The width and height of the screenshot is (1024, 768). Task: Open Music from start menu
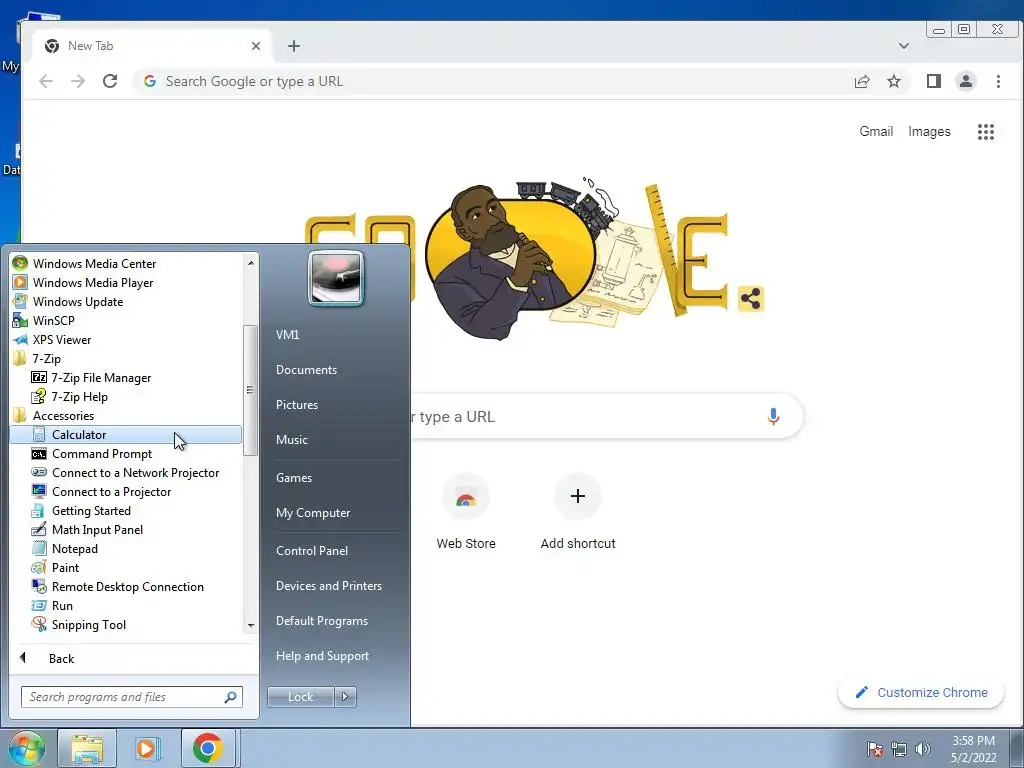coord(292,440)
